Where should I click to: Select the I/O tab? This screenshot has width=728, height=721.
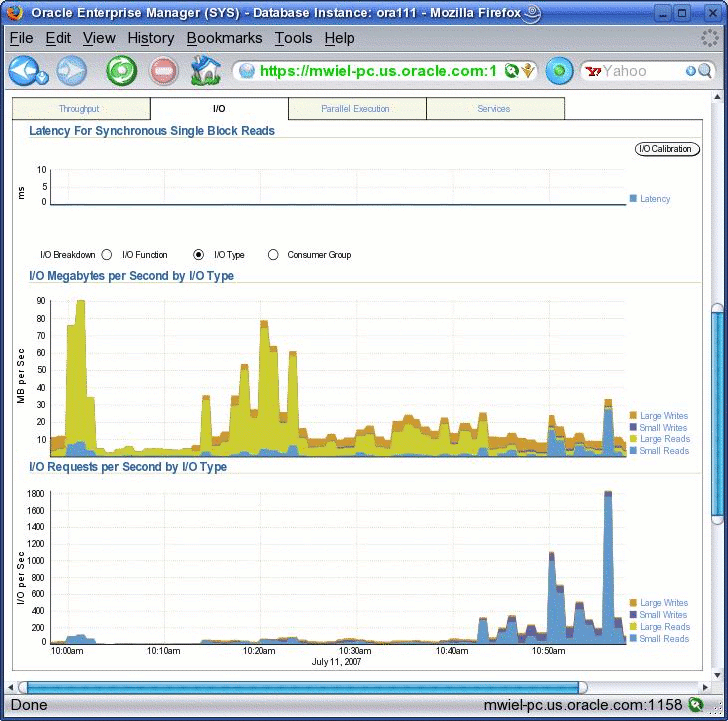pos(219,109)
